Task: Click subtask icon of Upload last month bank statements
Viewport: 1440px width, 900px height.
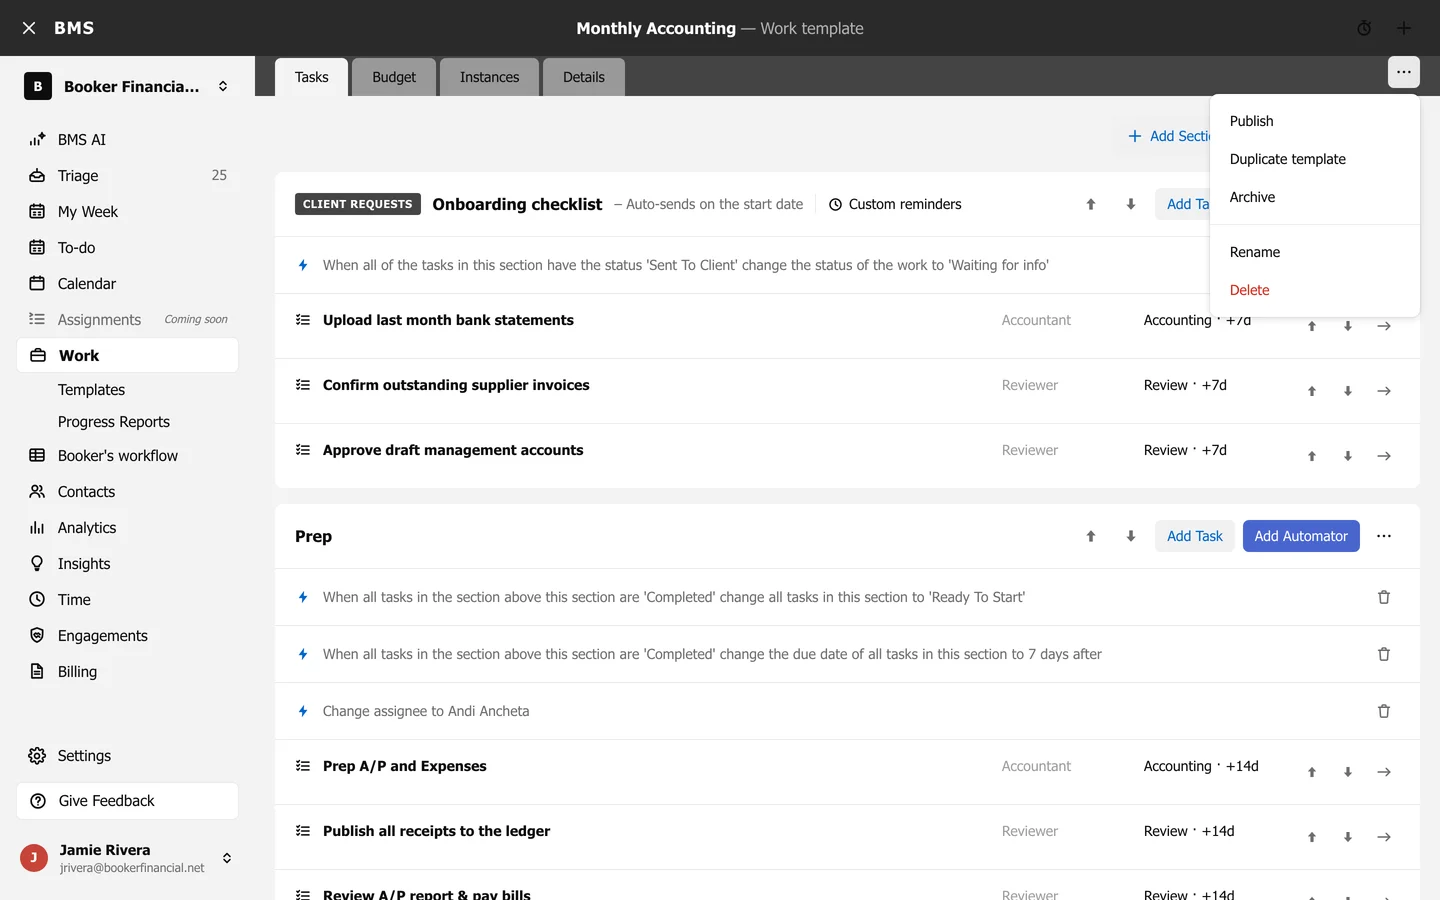Action: (303, 320)
